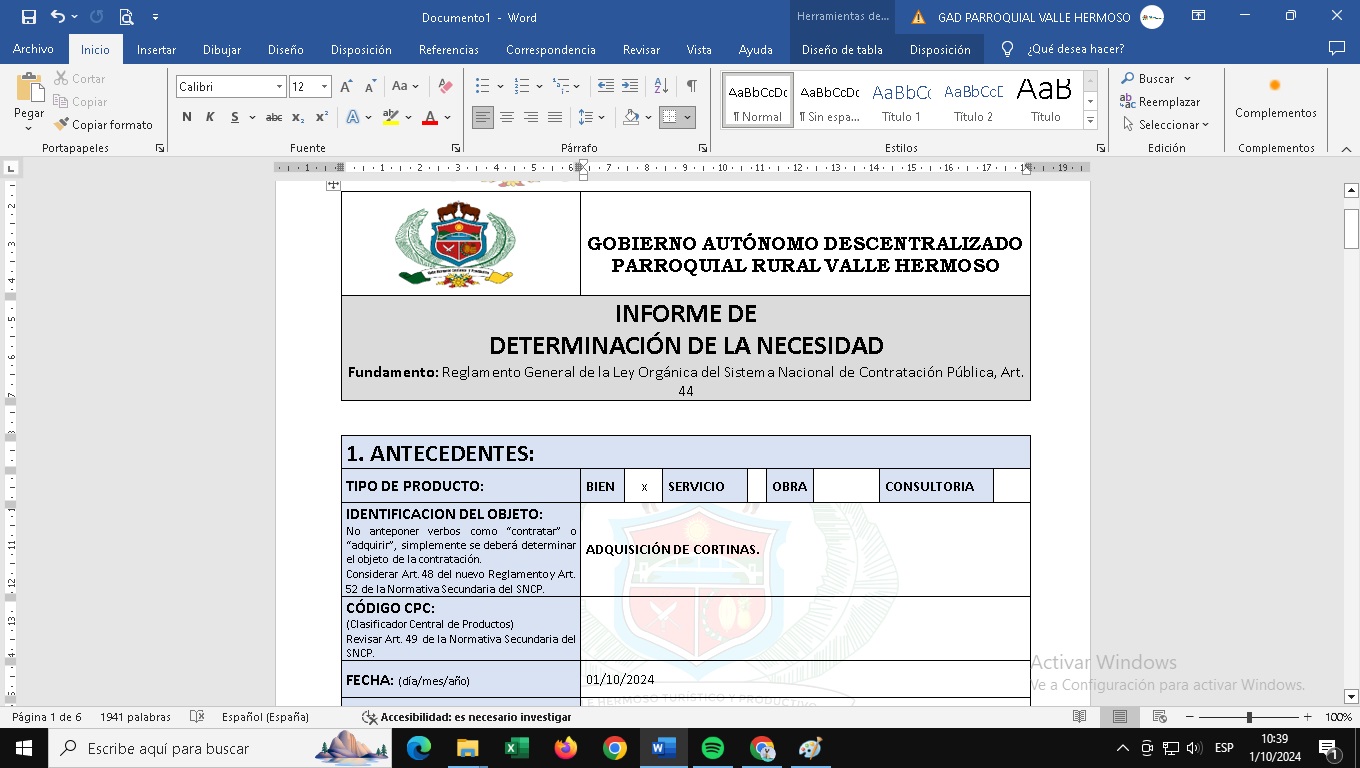The width and height of the screenshot is (1360, 768).
Task: Click the Reemplazar button
Action: click(x=1160, y=102)
